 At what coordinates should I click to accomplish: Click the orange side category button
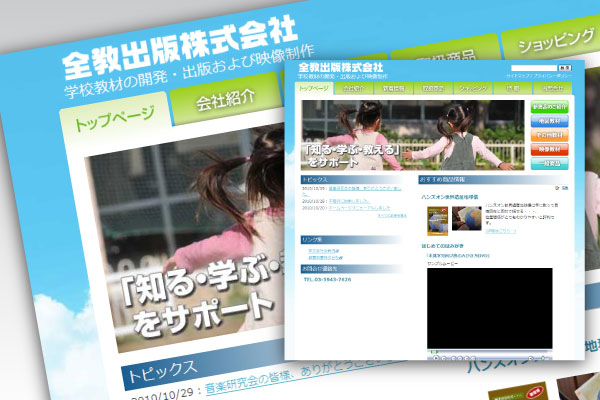click(x=549, y=135)
